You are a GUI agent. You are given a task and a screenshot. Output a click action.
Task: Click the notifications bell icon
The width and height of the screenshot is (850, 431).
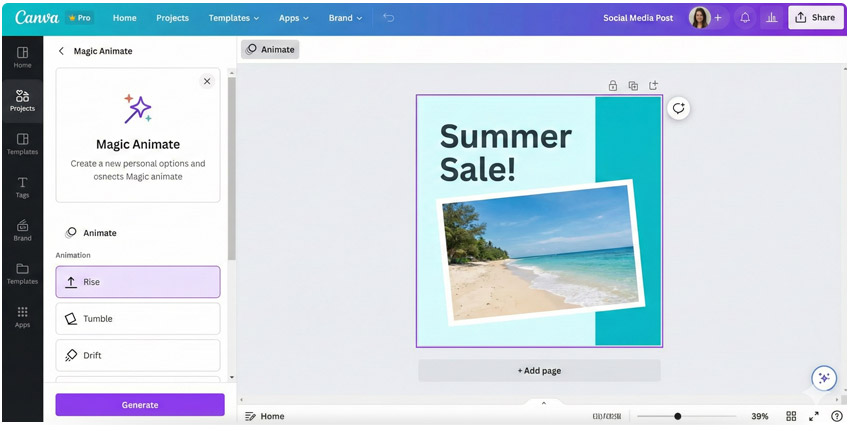pos(744,18)
